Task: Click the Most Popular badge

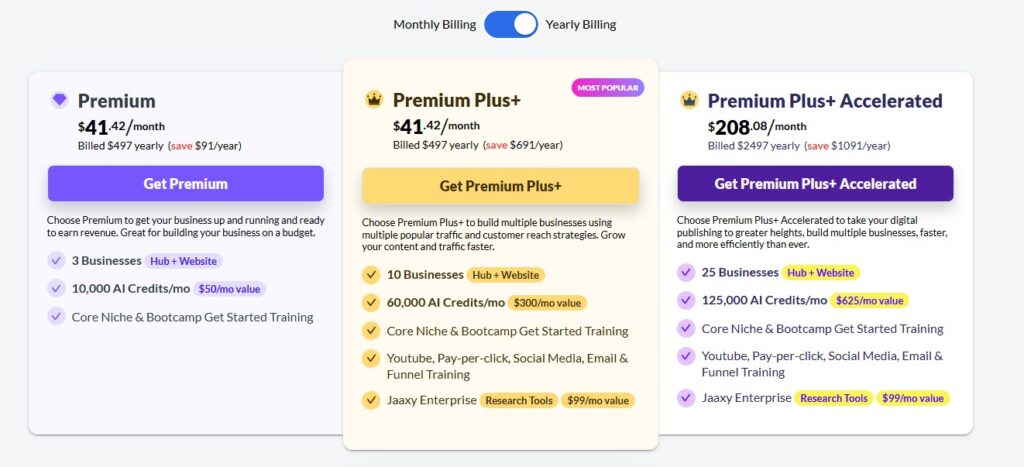Action: 607,88
